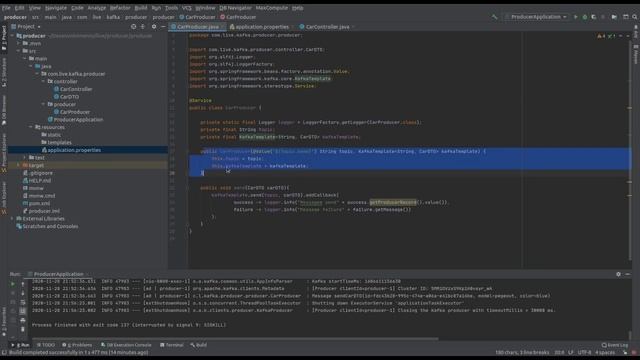Select application.properties in project tree

[x=74, y=150]
